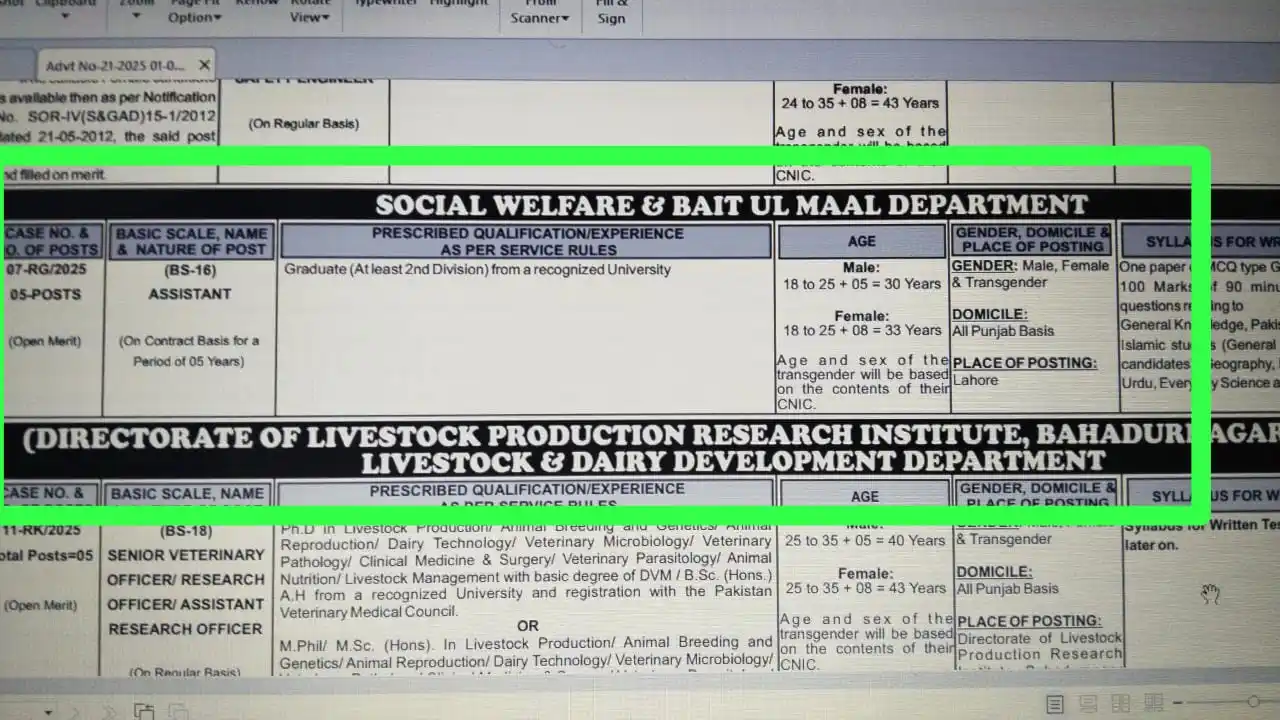The width and height of the screenshot is (1280, 720).
Task: Click the 'SENIOR VETERINARY' post title text
Action: coord(186,555)
